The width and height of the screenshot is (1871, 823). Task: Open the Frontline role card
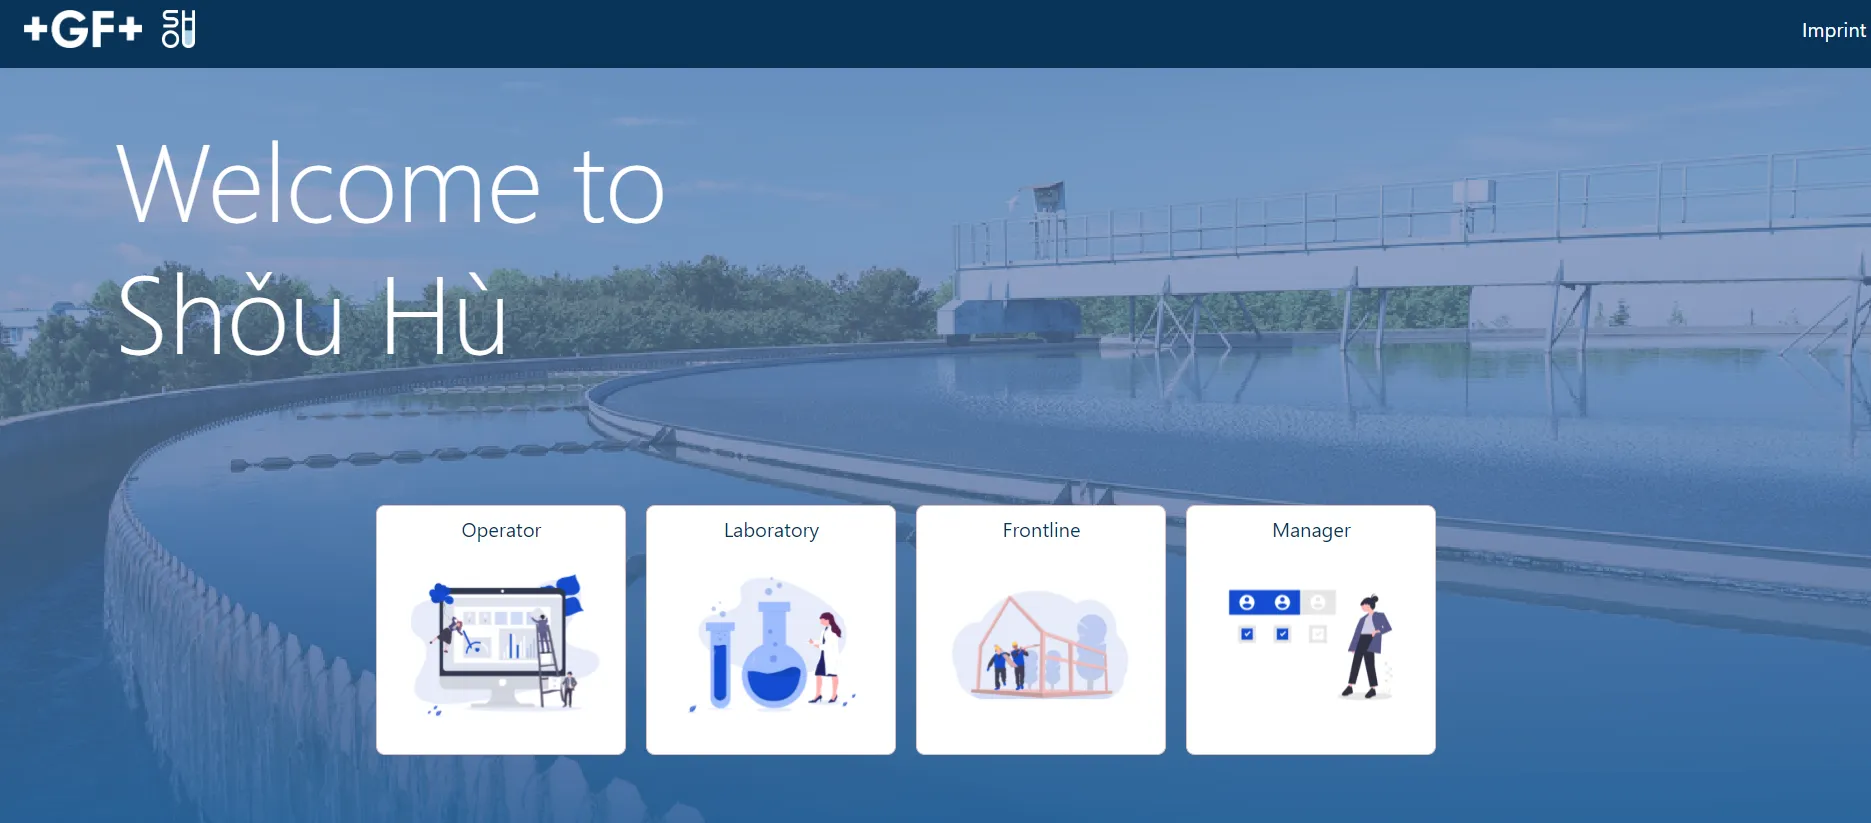(x=1041, y=630)
